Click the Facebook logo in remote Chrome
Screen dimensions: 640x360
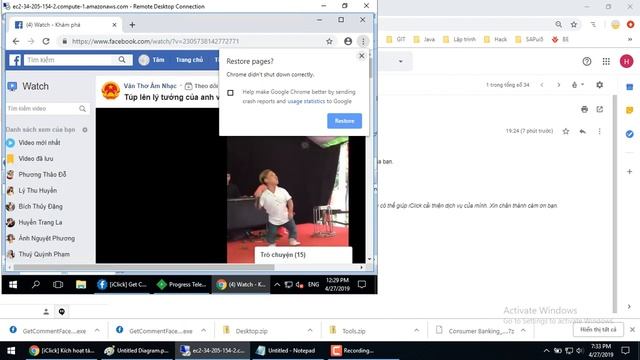pyautogui.click(x=15, y=60)
